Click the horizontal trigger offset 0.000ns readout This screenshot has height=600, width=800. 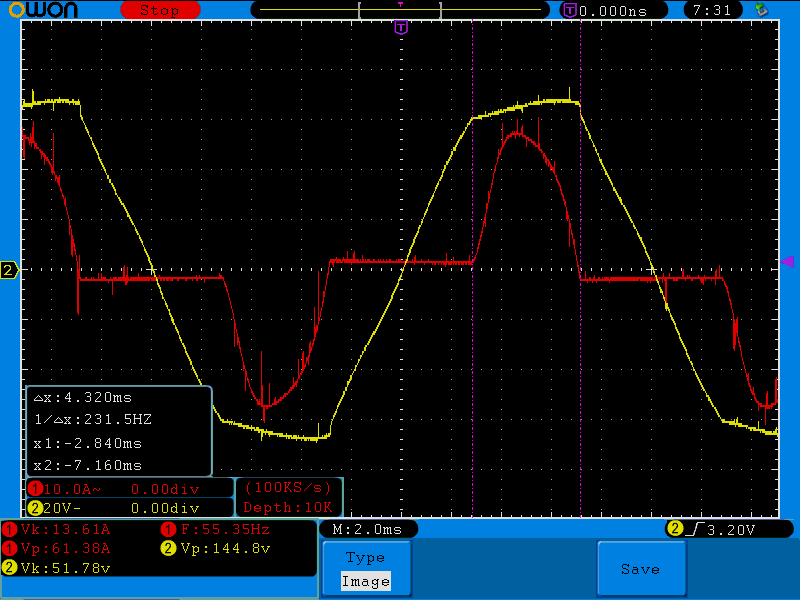point(613,11)
